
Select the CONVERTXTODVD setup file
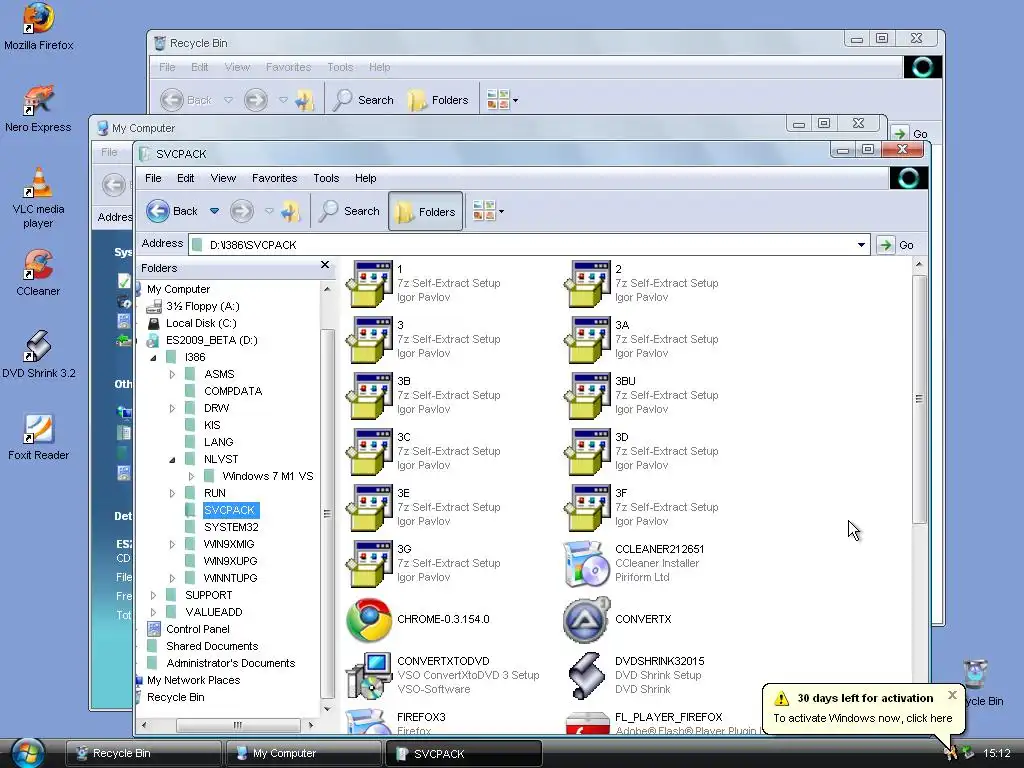coord(444,676)
